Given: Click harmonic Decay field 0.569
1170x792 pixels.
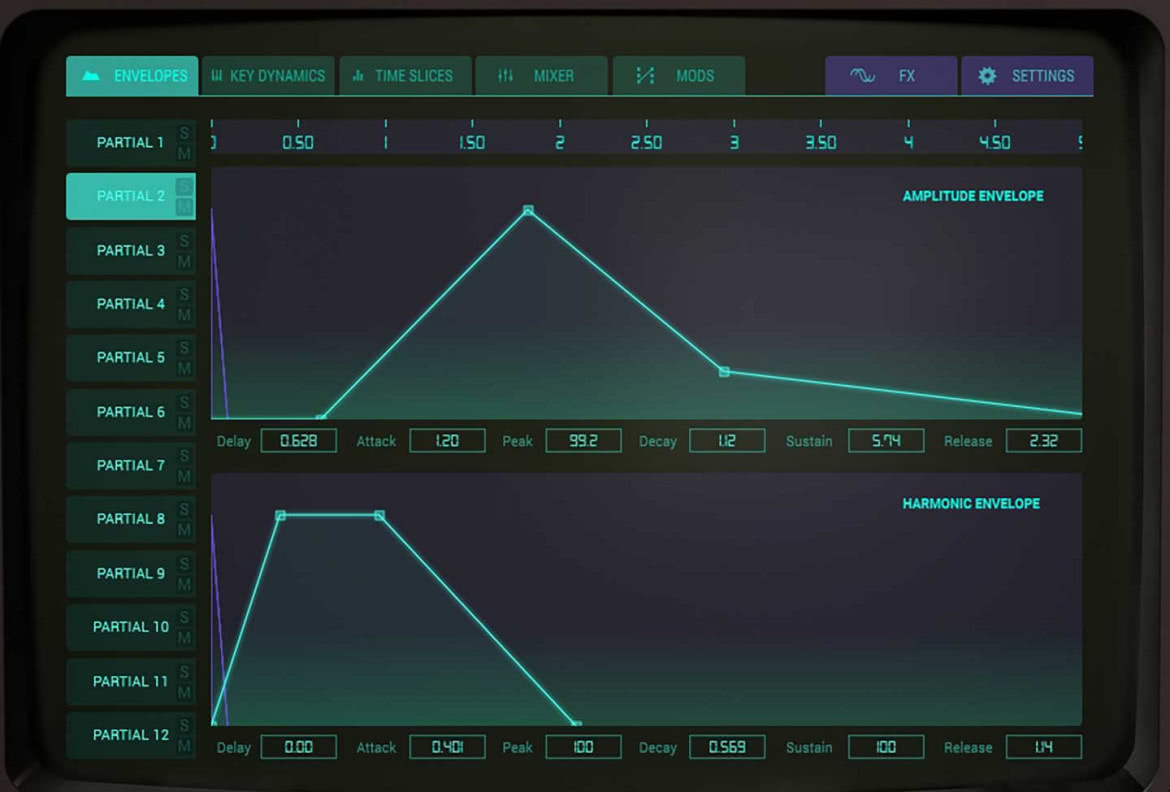Looking at the screenshot, I should coord(727,746).
